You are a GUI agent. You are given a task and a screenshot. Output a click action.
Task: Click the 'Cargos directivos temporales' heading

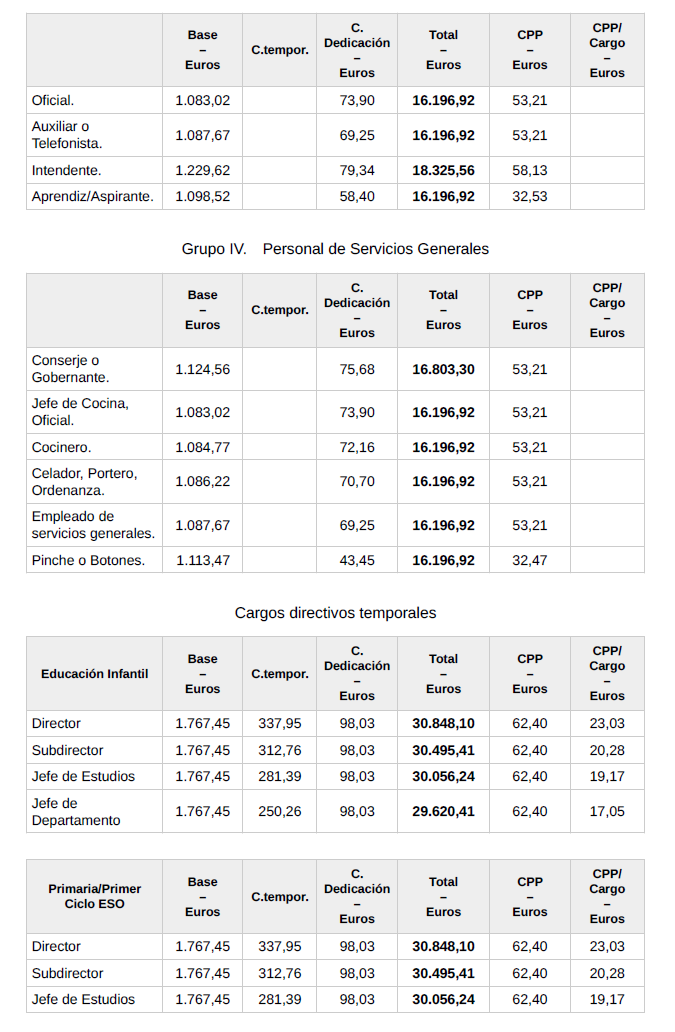point(335,612)
